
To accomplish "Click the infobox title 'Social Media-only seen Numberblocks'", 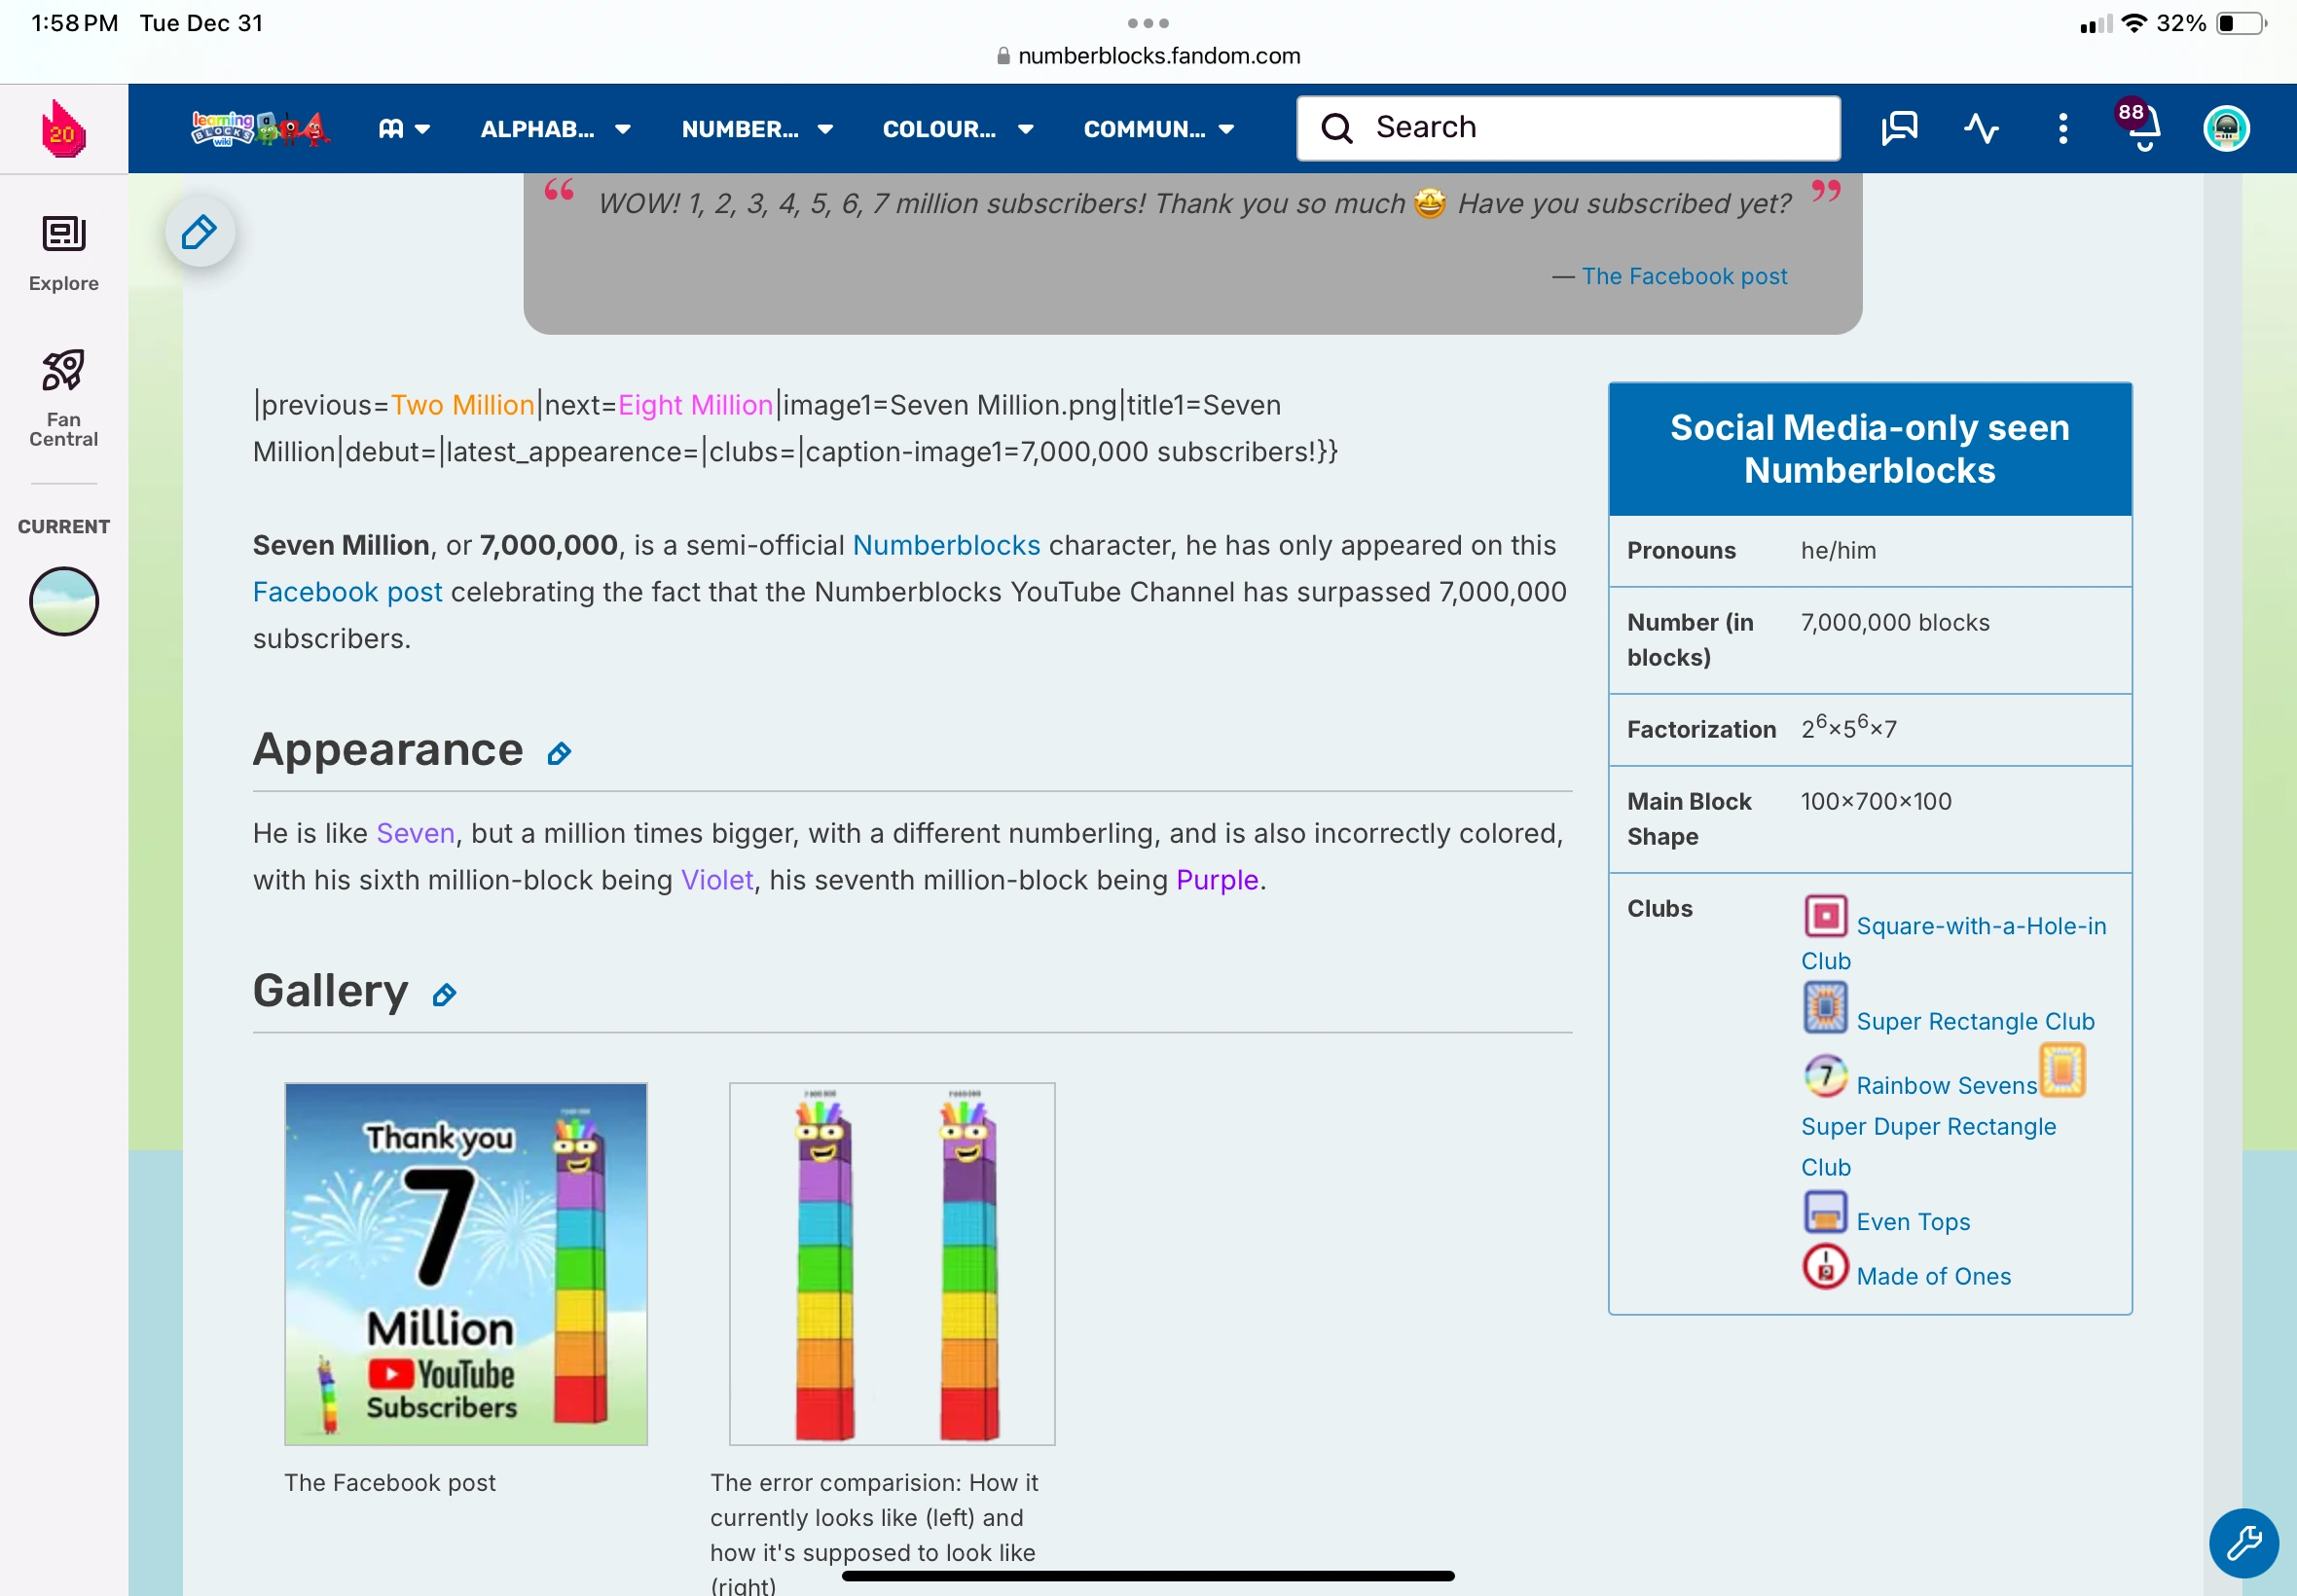I will click(x=1869, y=449).
